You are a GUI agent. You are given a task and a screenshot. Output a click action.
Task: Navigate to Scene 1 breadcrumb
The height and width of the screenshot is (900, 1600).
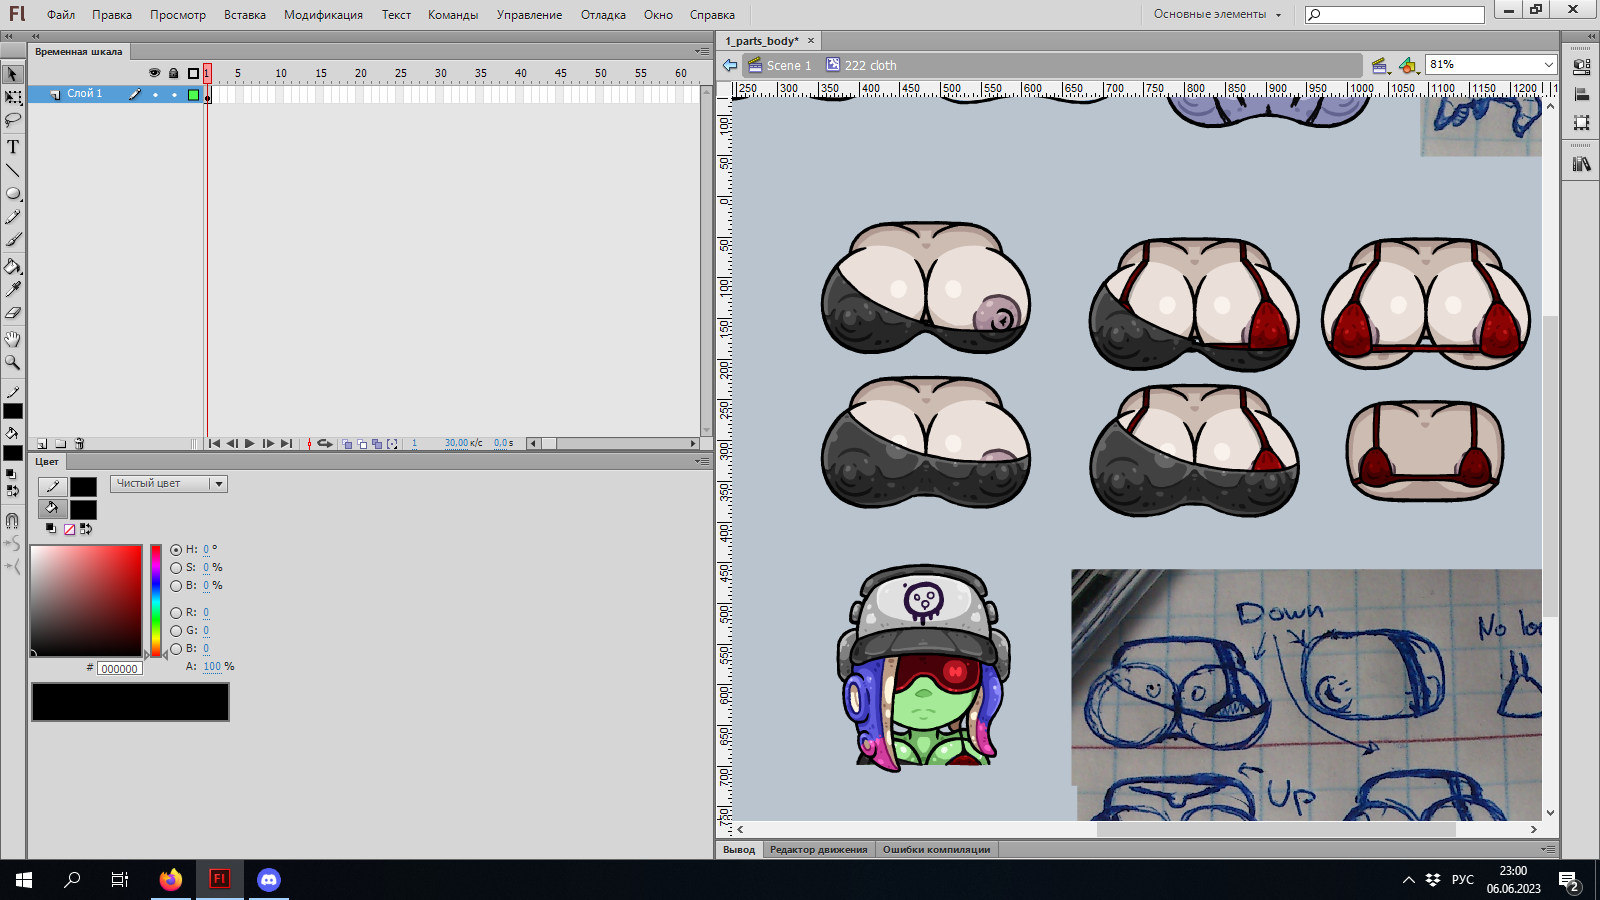point(780,66)
